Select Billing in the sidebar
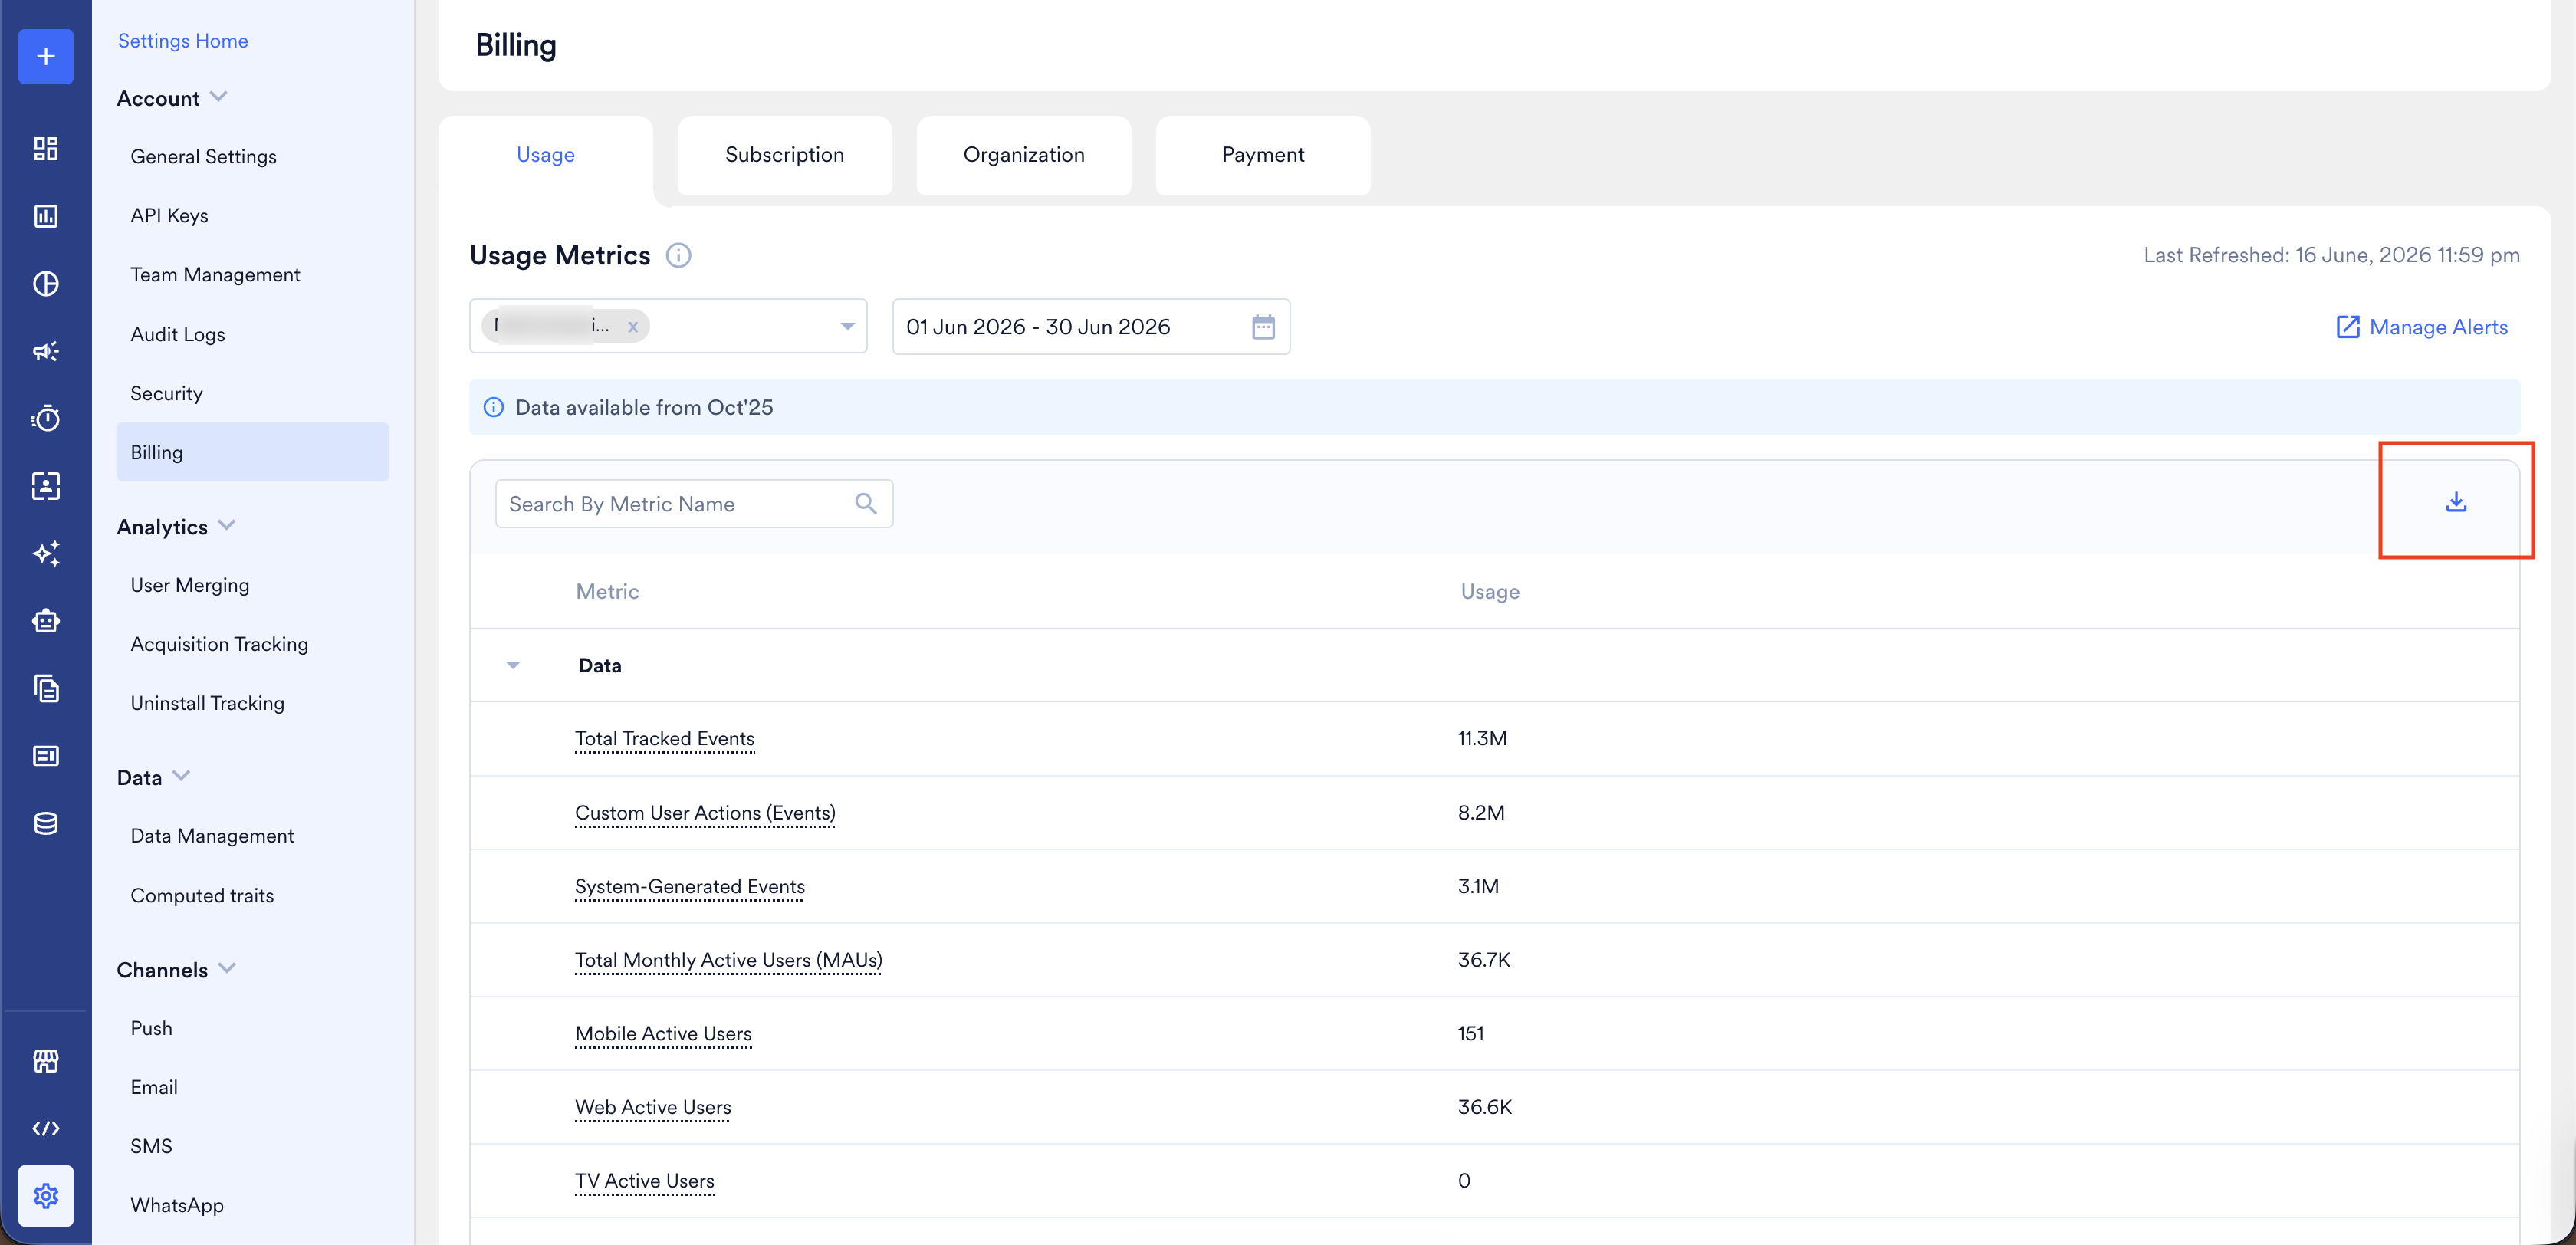Viewport: 2576px width, 1245px height. click(x=253, y=453)
